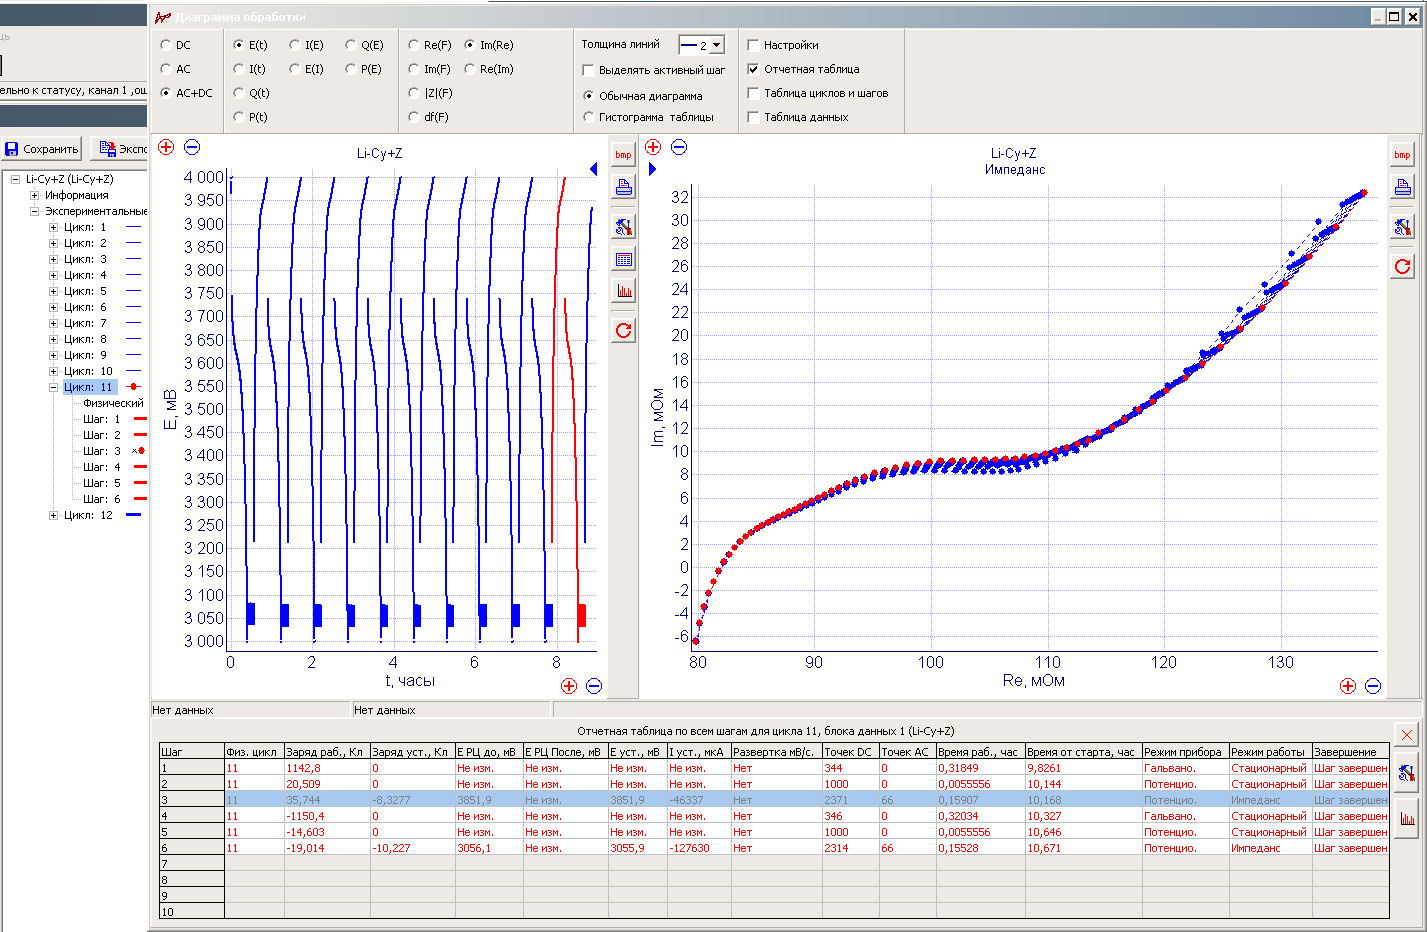Enable the Настройки checkbox

[x=753, y=45]
